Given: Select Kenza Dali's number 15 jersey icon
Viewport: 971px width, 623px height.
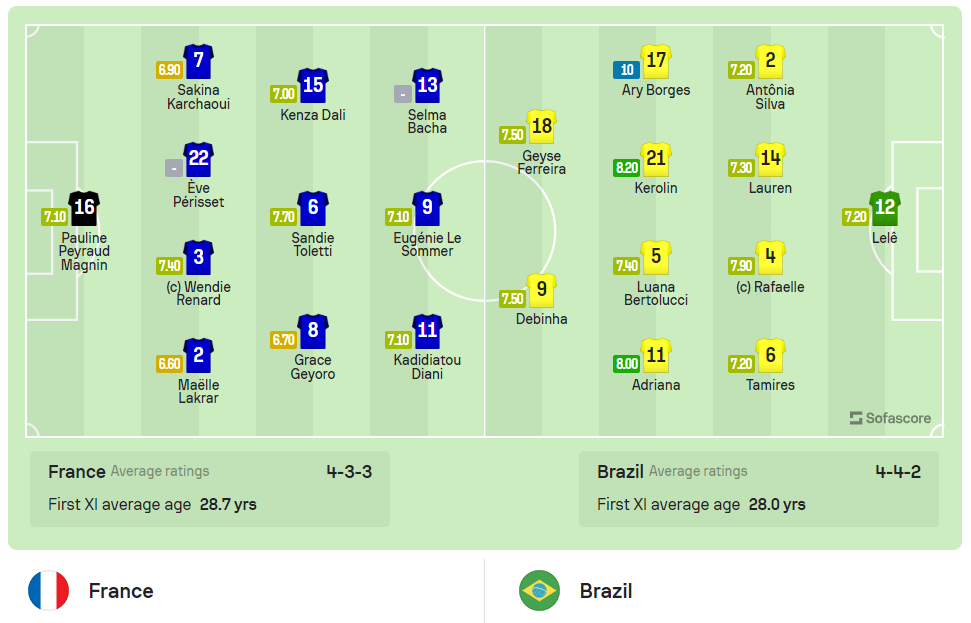Looking at the screenshot, I should [311, 87].
